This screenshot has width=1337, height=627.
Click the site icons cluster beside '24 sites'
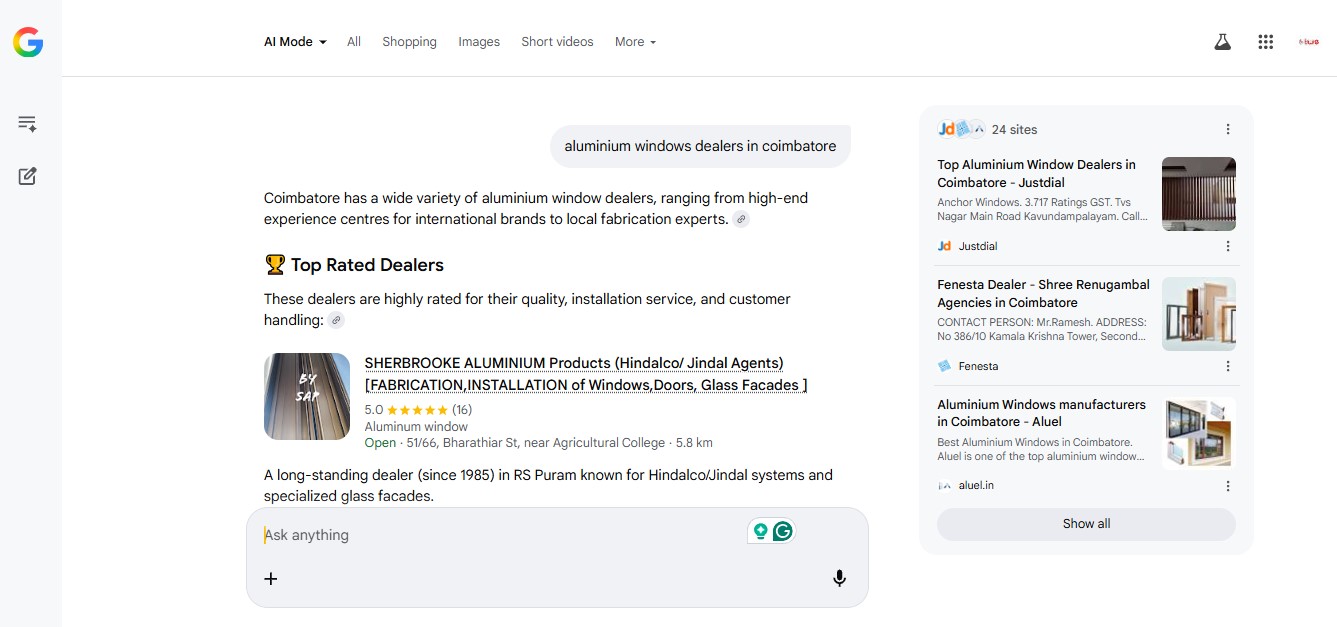point(961,129)
